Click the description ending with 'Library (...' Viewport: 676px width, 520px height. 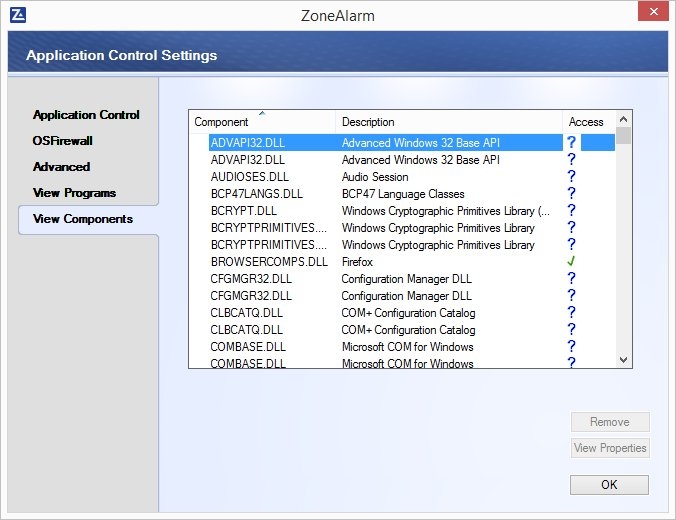point(445,210)
